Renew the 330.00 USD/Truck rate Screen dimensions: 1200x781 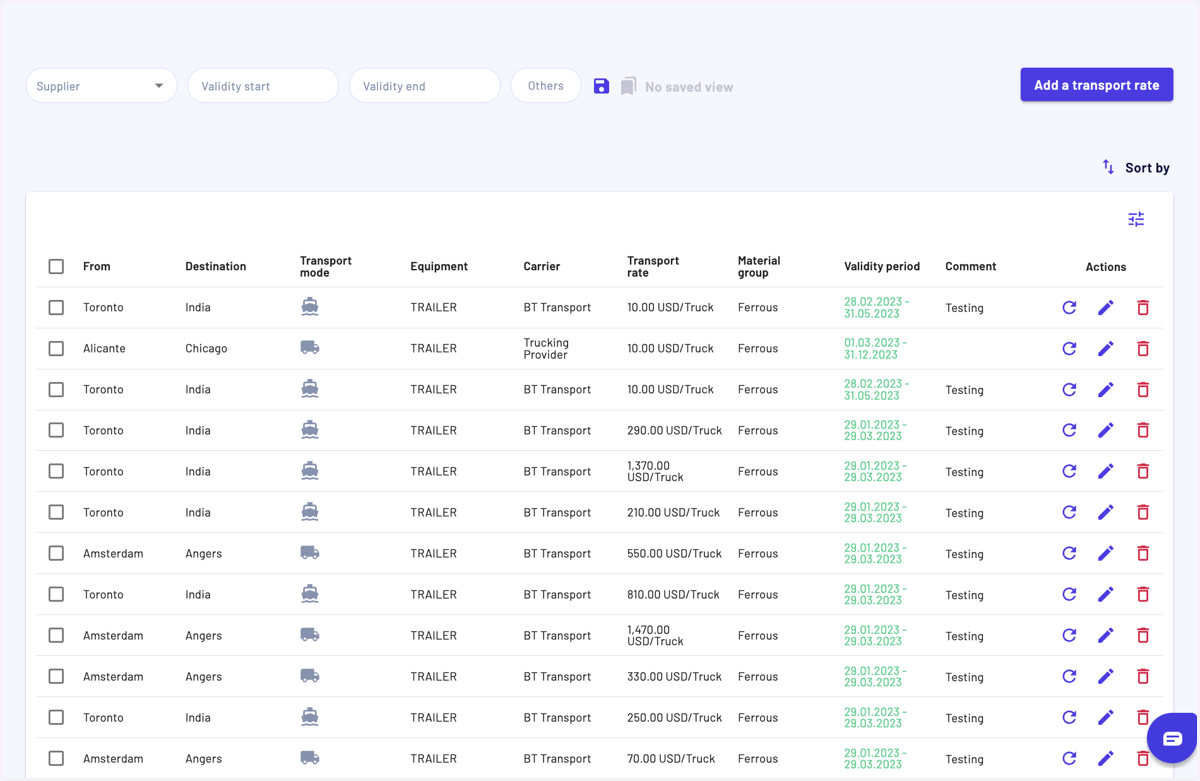coord(1069,676)
